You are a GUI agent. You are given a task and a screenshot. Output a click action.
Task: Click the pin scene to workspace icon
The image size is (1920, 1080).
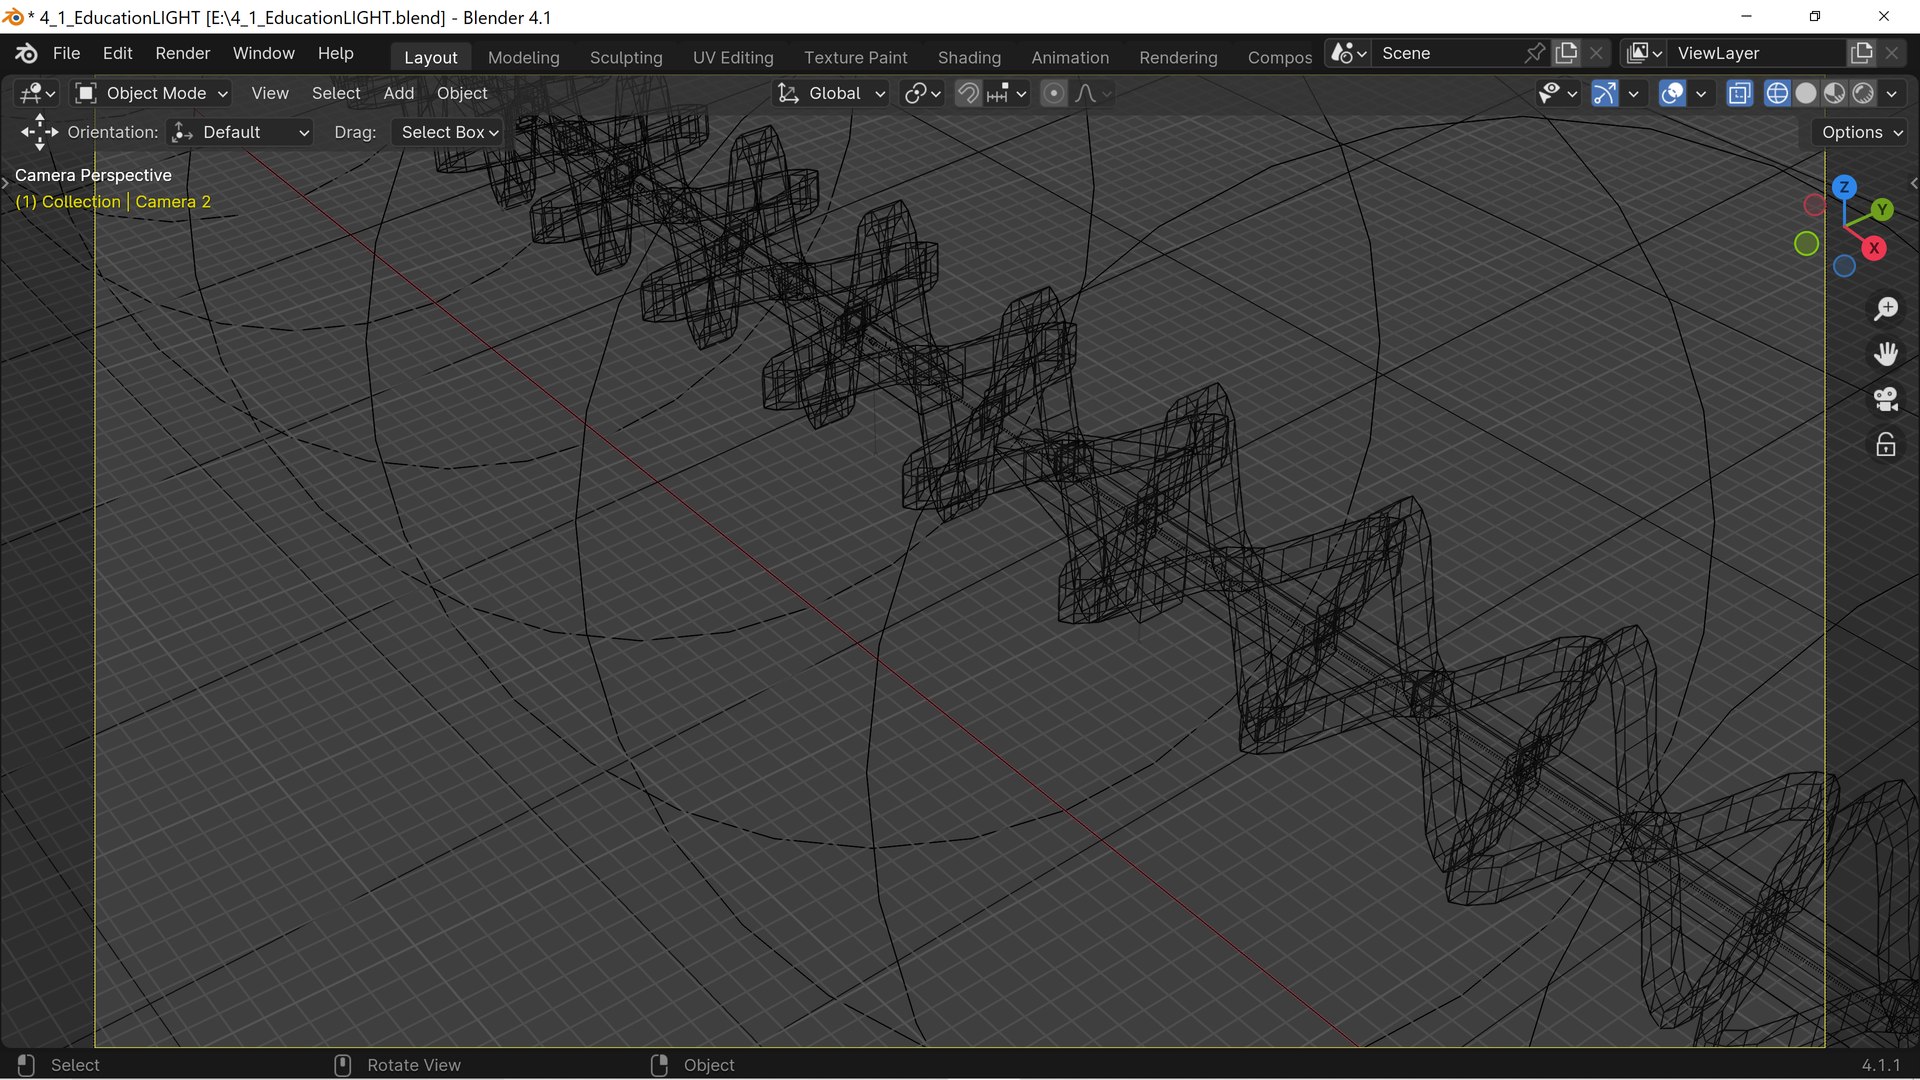tap(1534, 53)
